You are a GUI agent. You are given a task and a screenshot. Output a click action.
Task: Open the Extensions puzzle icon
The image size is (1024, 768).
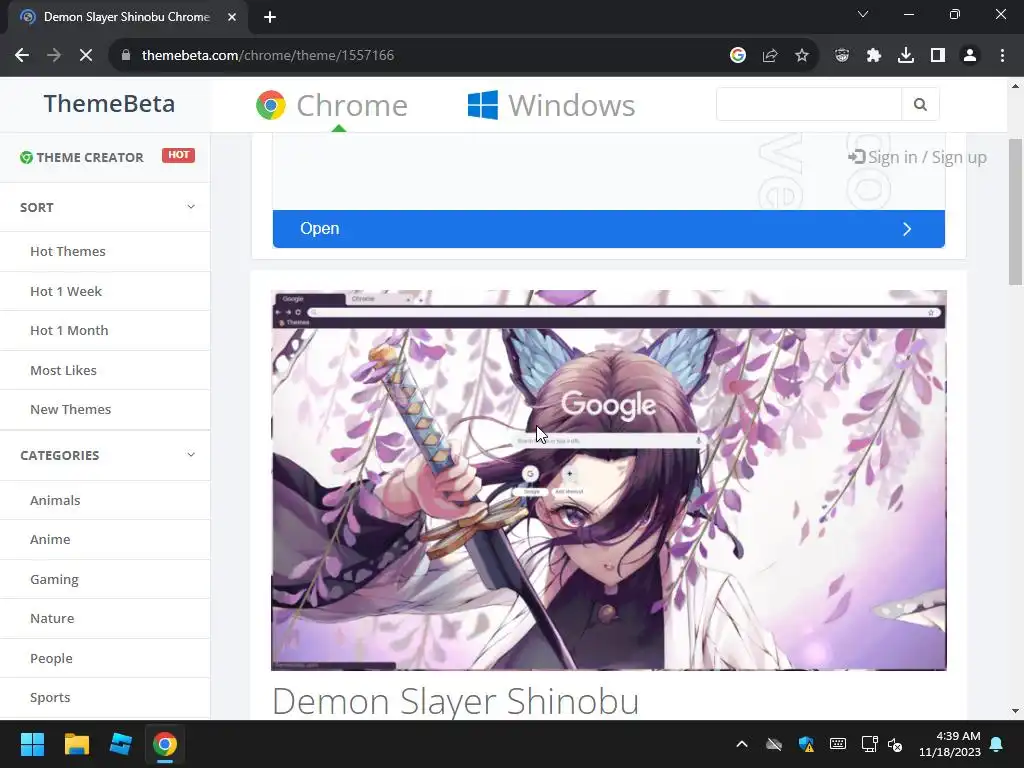[874, 56]
